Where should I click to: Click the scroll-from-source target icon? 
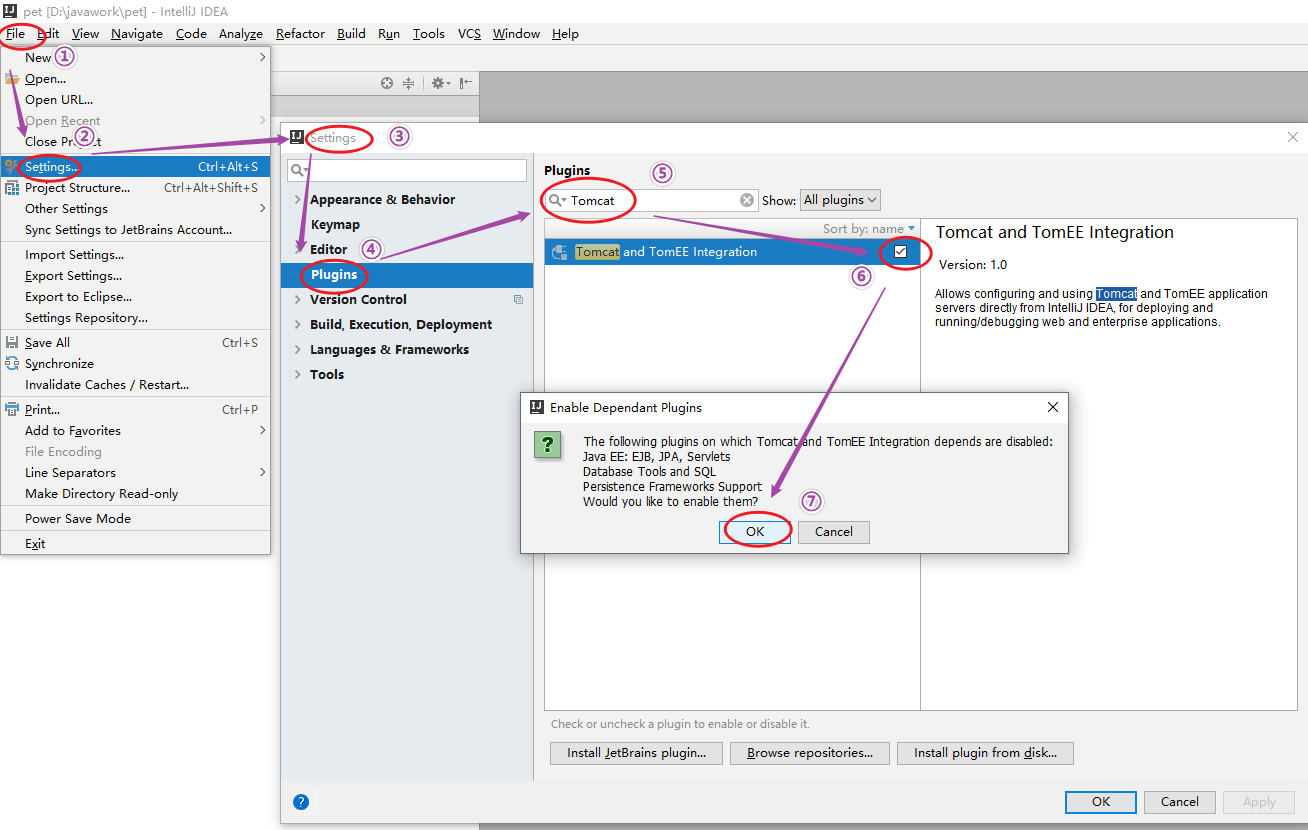coord(387,83)
